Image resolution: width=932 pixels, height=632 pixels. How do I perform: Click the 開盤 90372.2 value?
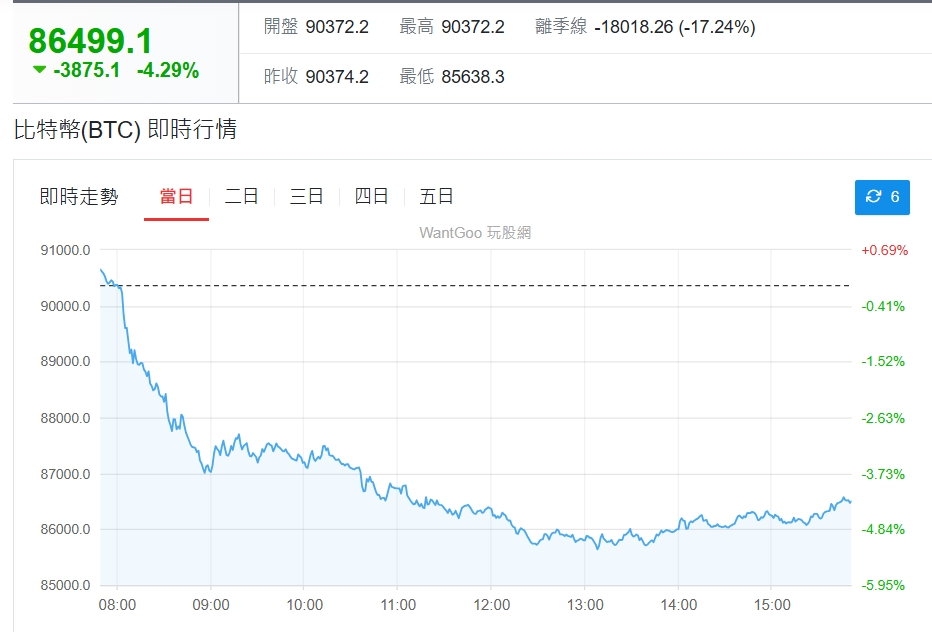pyautogui.click(x=337, y=27)
